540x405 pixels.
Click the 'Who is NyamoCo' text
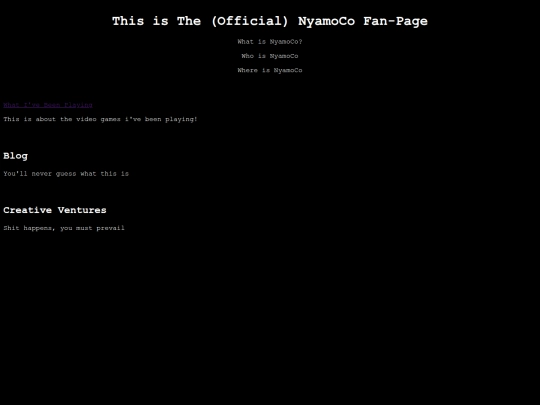pos(270,56)
